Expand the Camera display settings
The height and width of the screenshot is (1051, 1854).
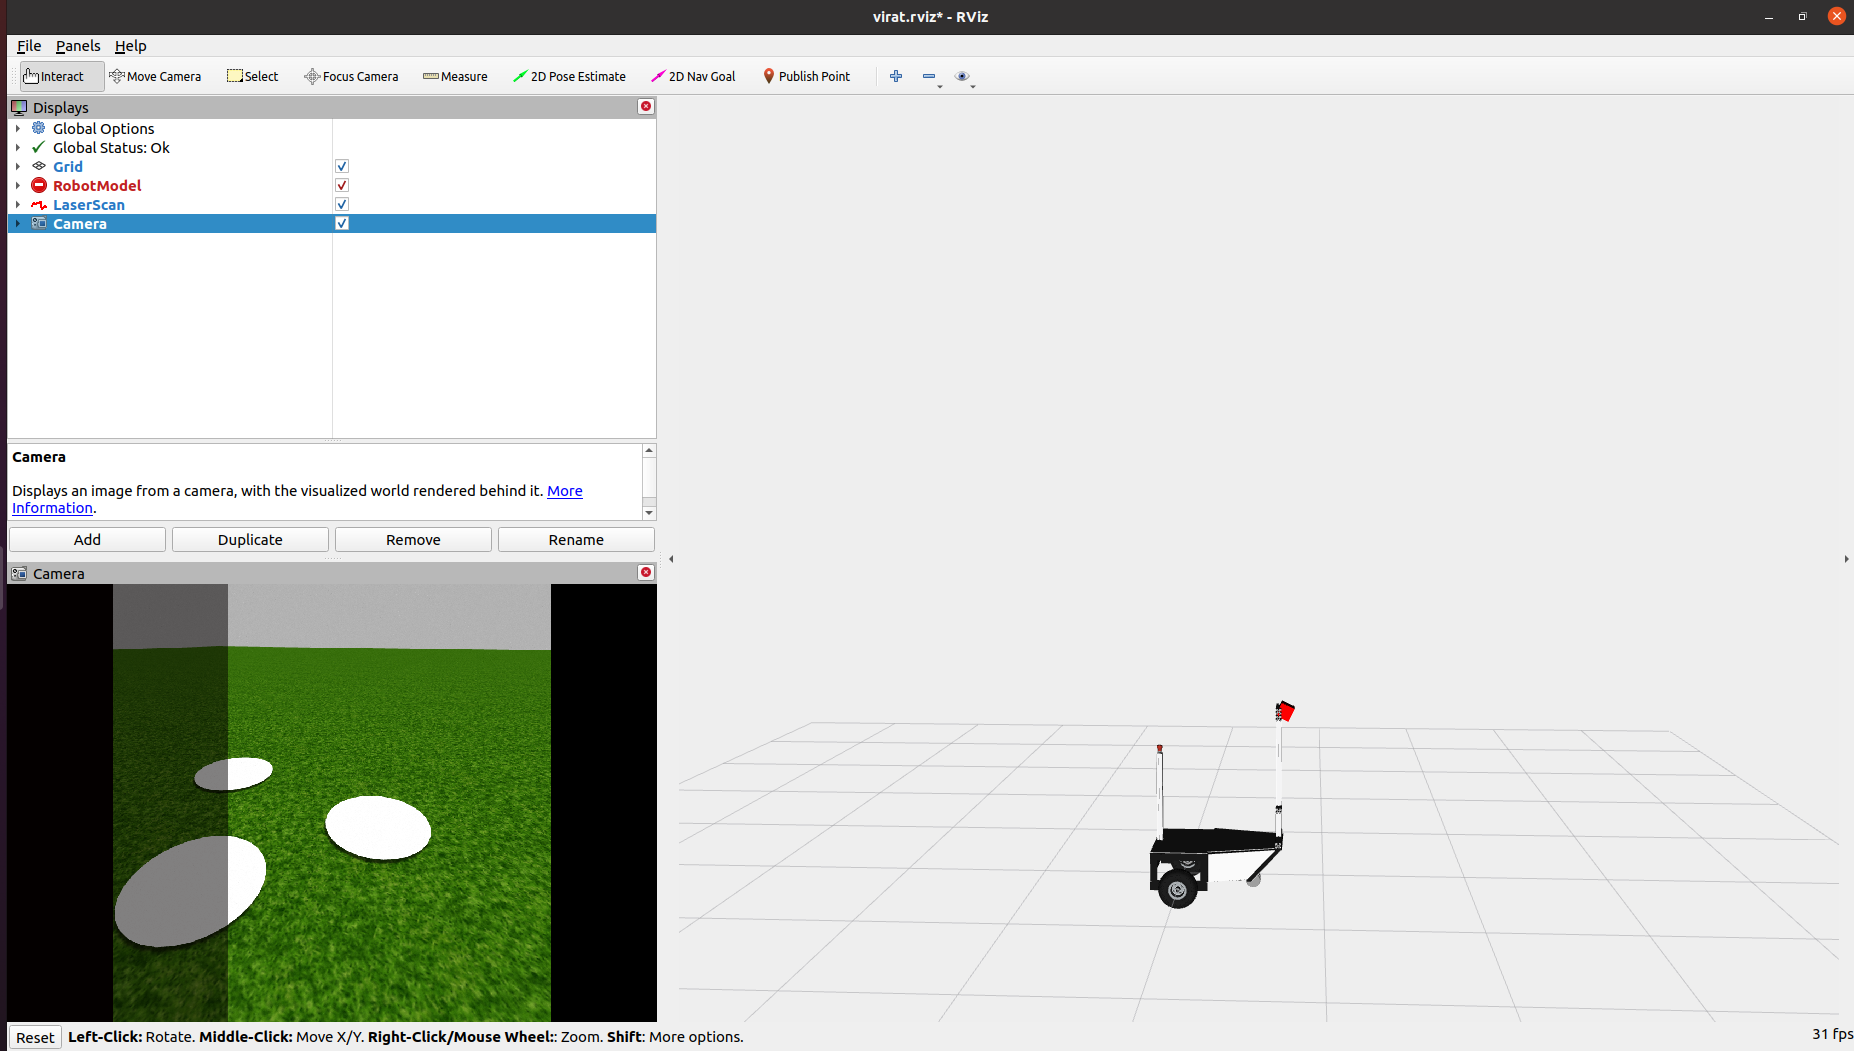pyautogui.click(x=17, y=223)
